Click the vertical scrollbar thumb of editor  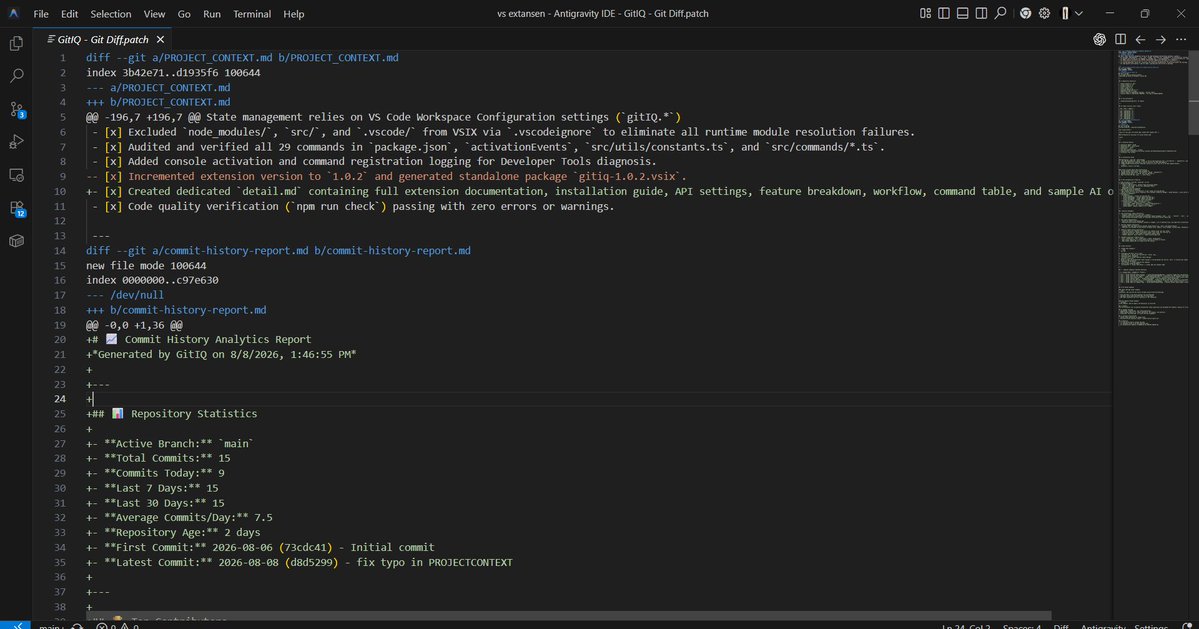1193,92
